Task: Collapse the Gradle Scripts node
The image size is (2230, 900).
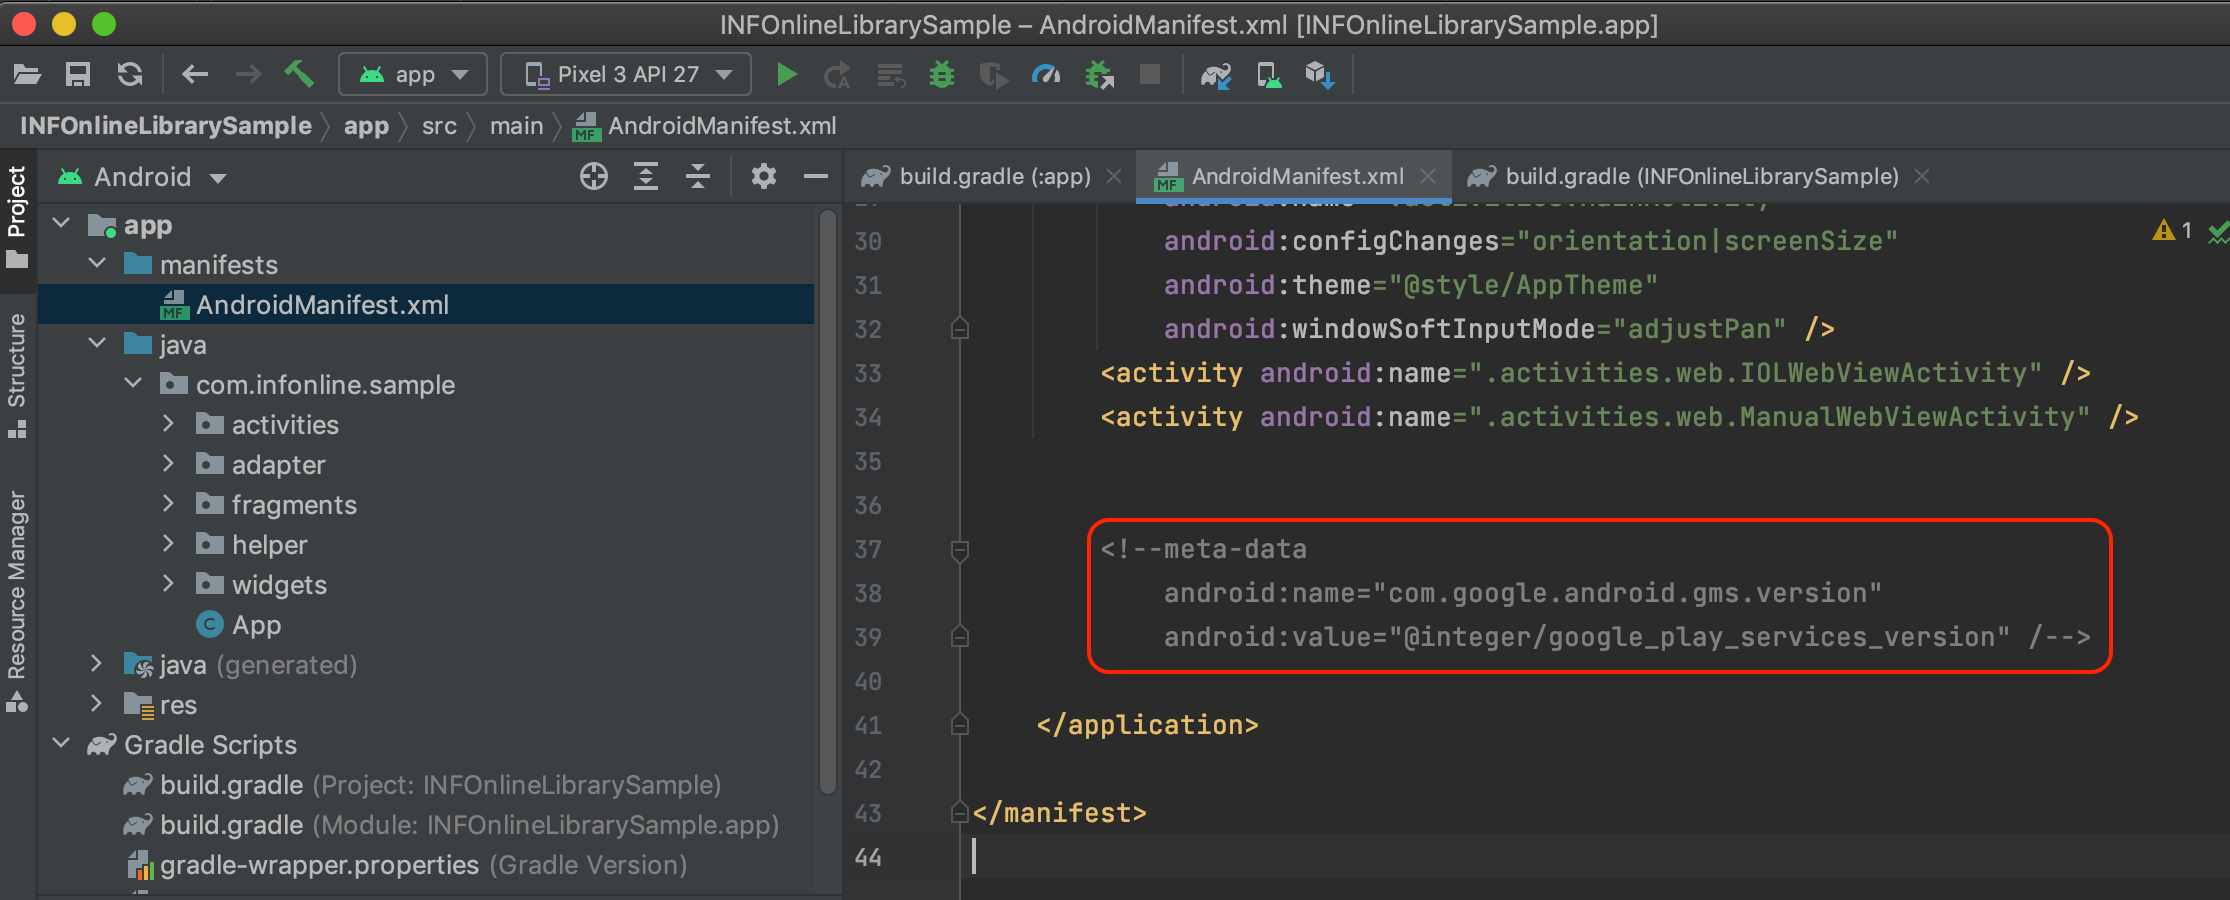Action: point(62,743)
